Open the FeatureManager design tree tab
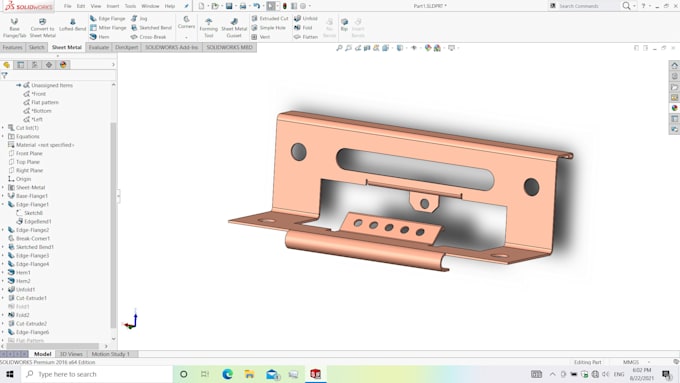Image resolution: width=680 pixels, height=383 pixels. [7, 65]
